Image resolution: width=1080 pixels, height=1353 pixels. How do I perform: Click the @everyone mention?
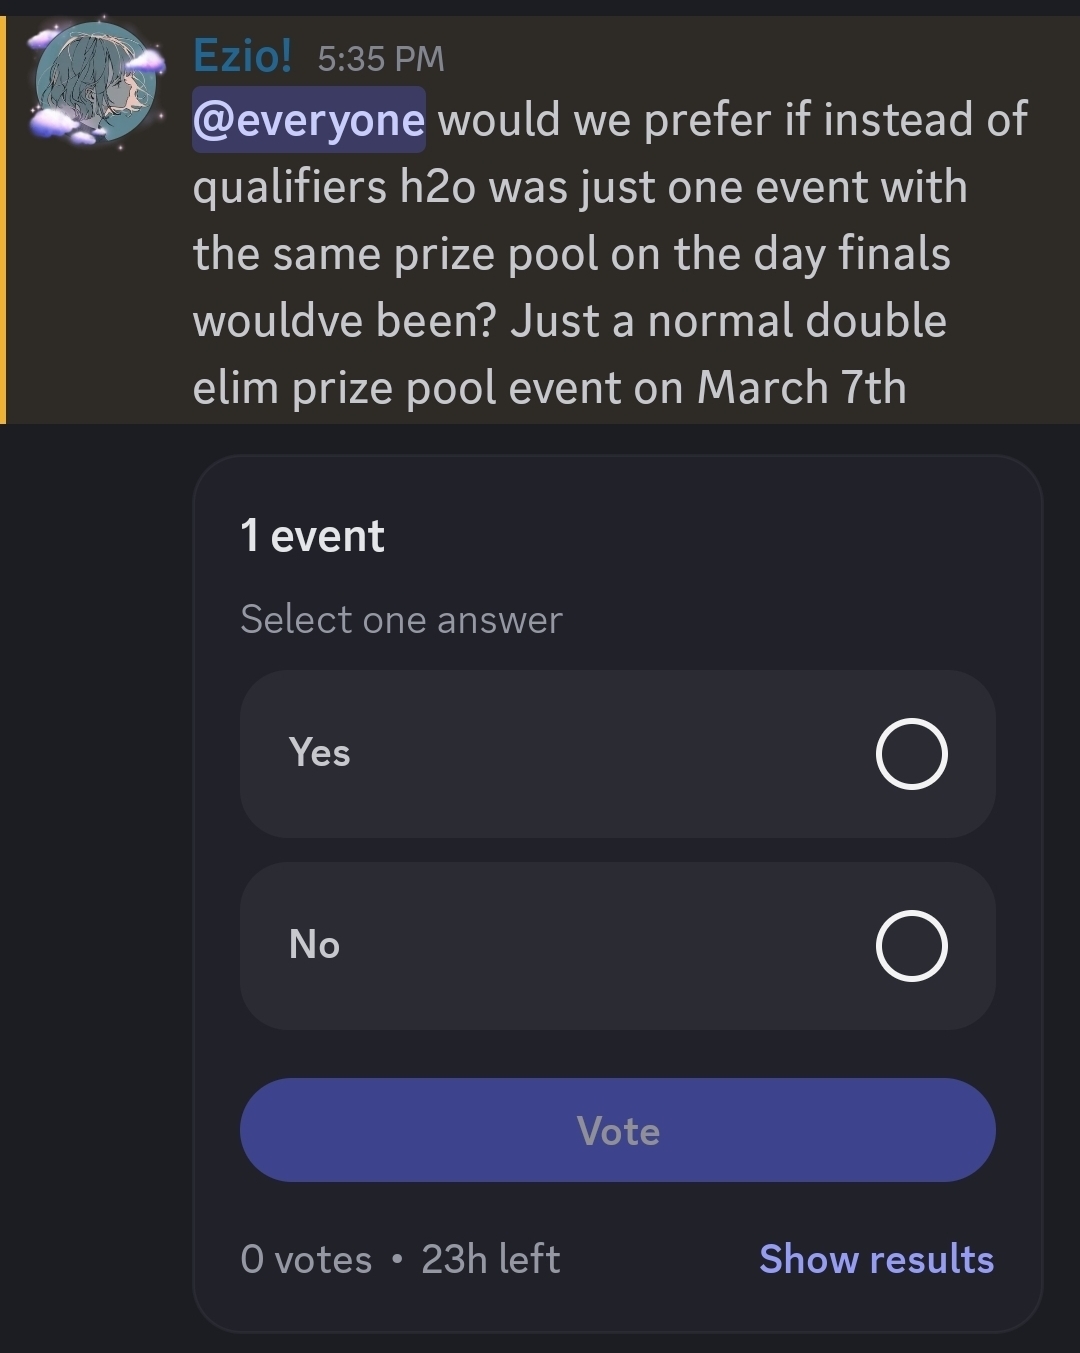308,120
